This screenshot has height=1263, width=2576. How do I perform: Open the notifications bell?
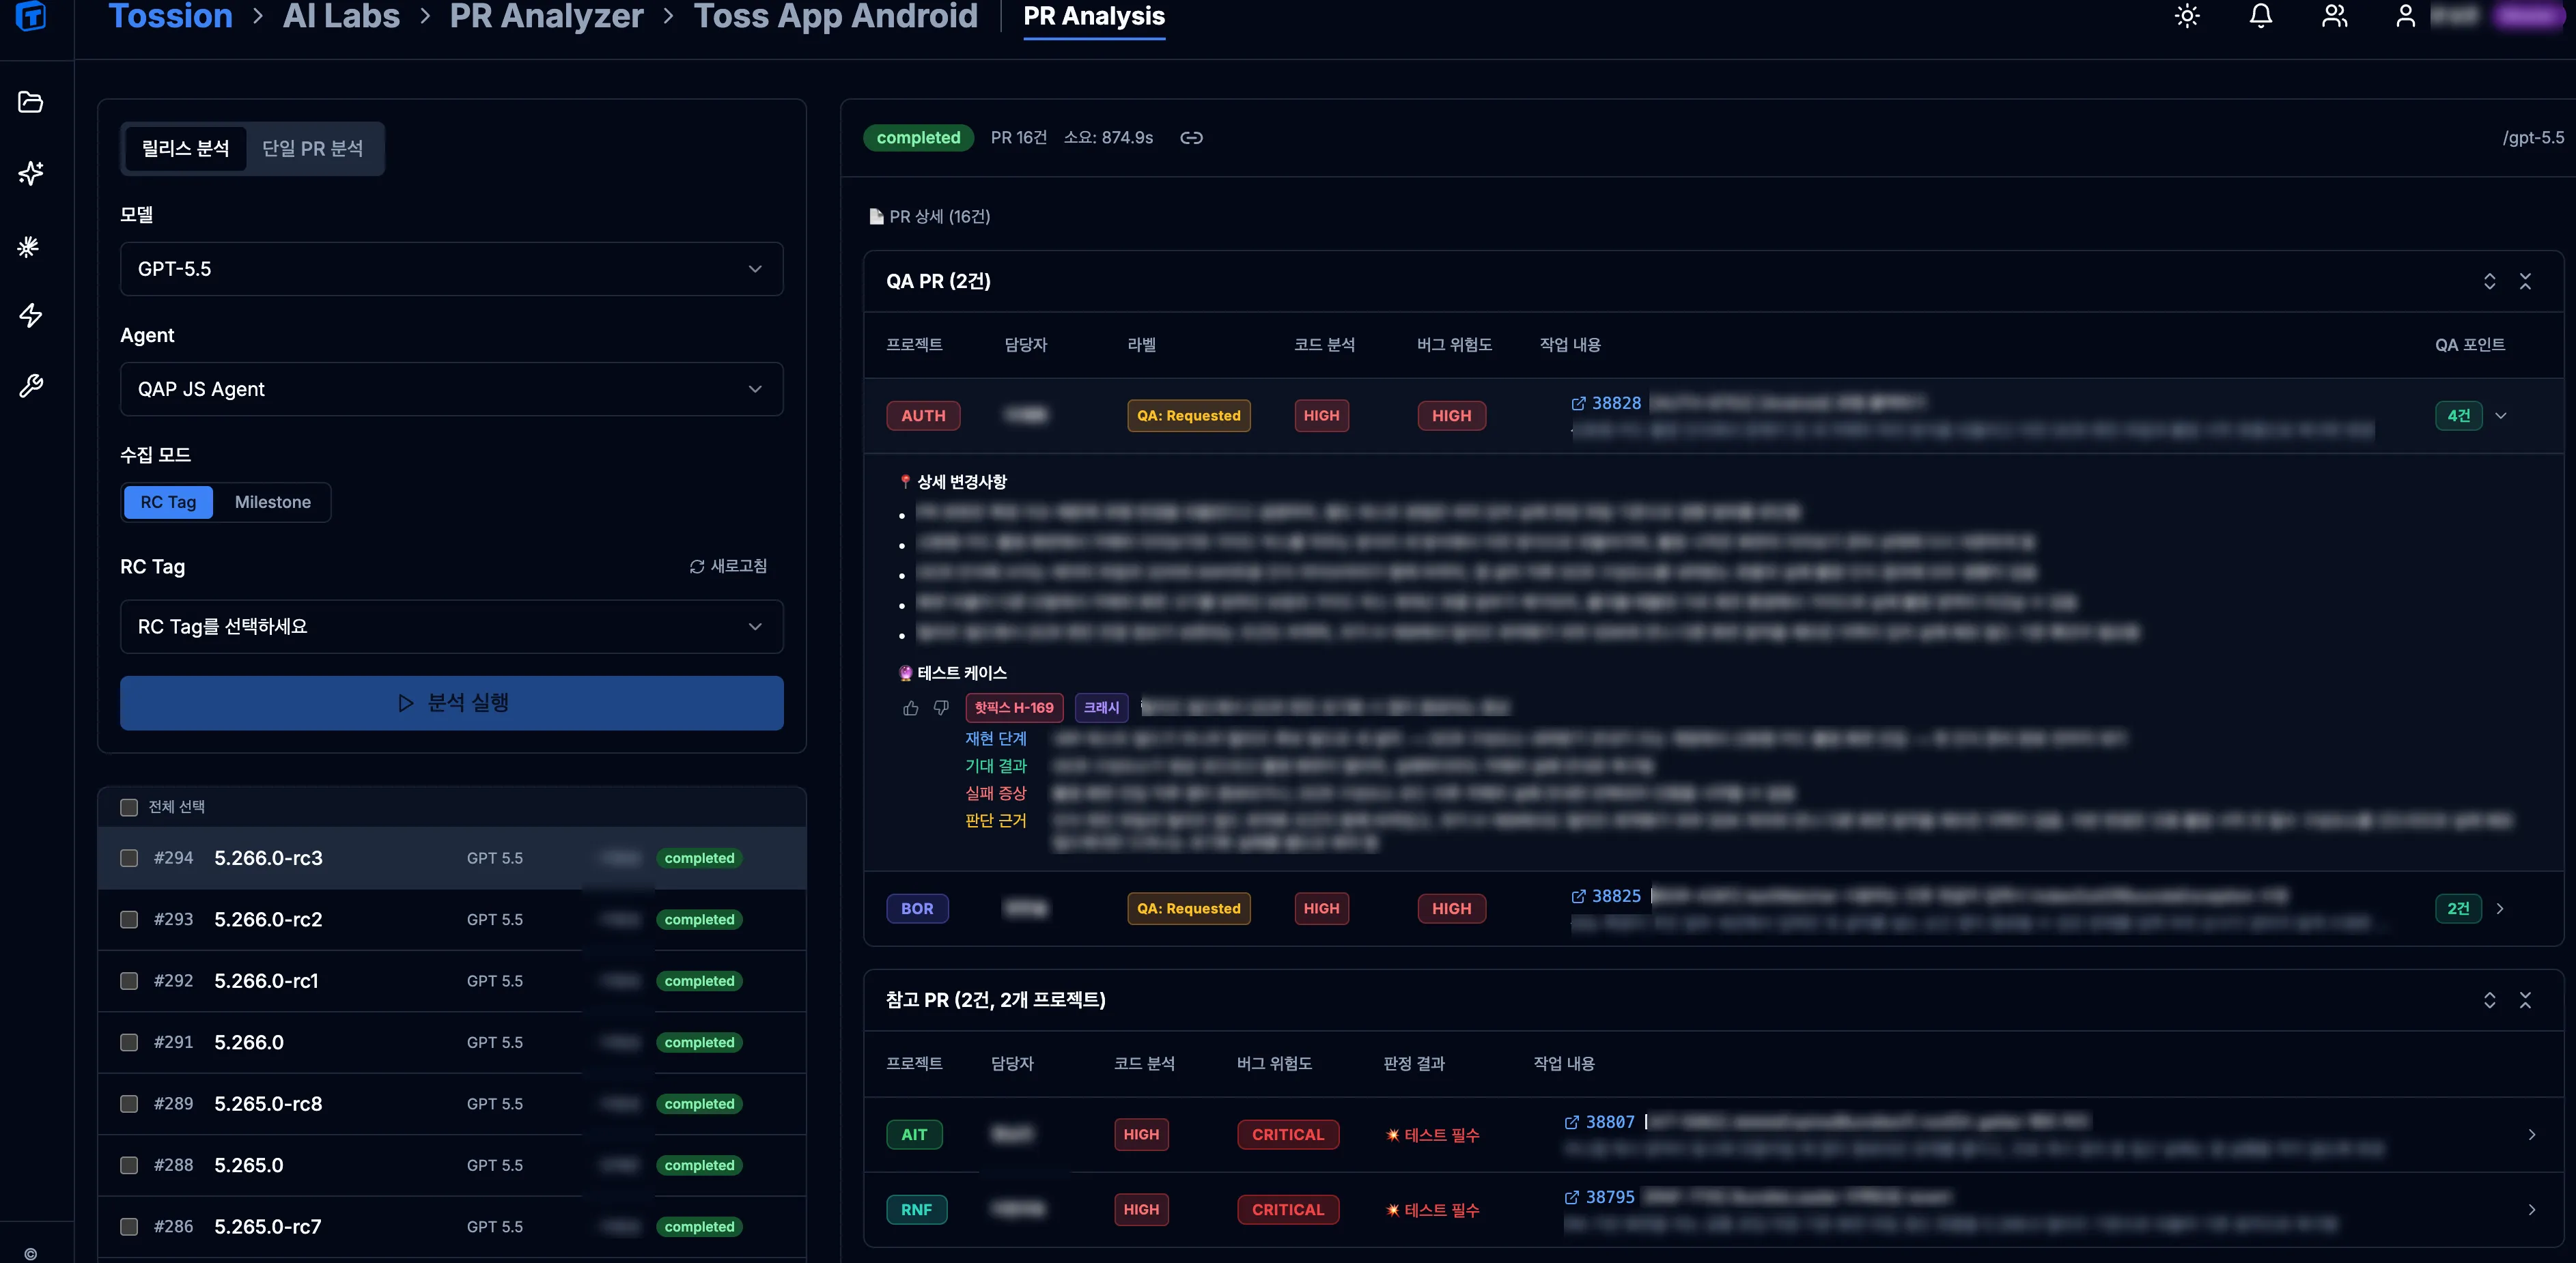[2261, 16]
